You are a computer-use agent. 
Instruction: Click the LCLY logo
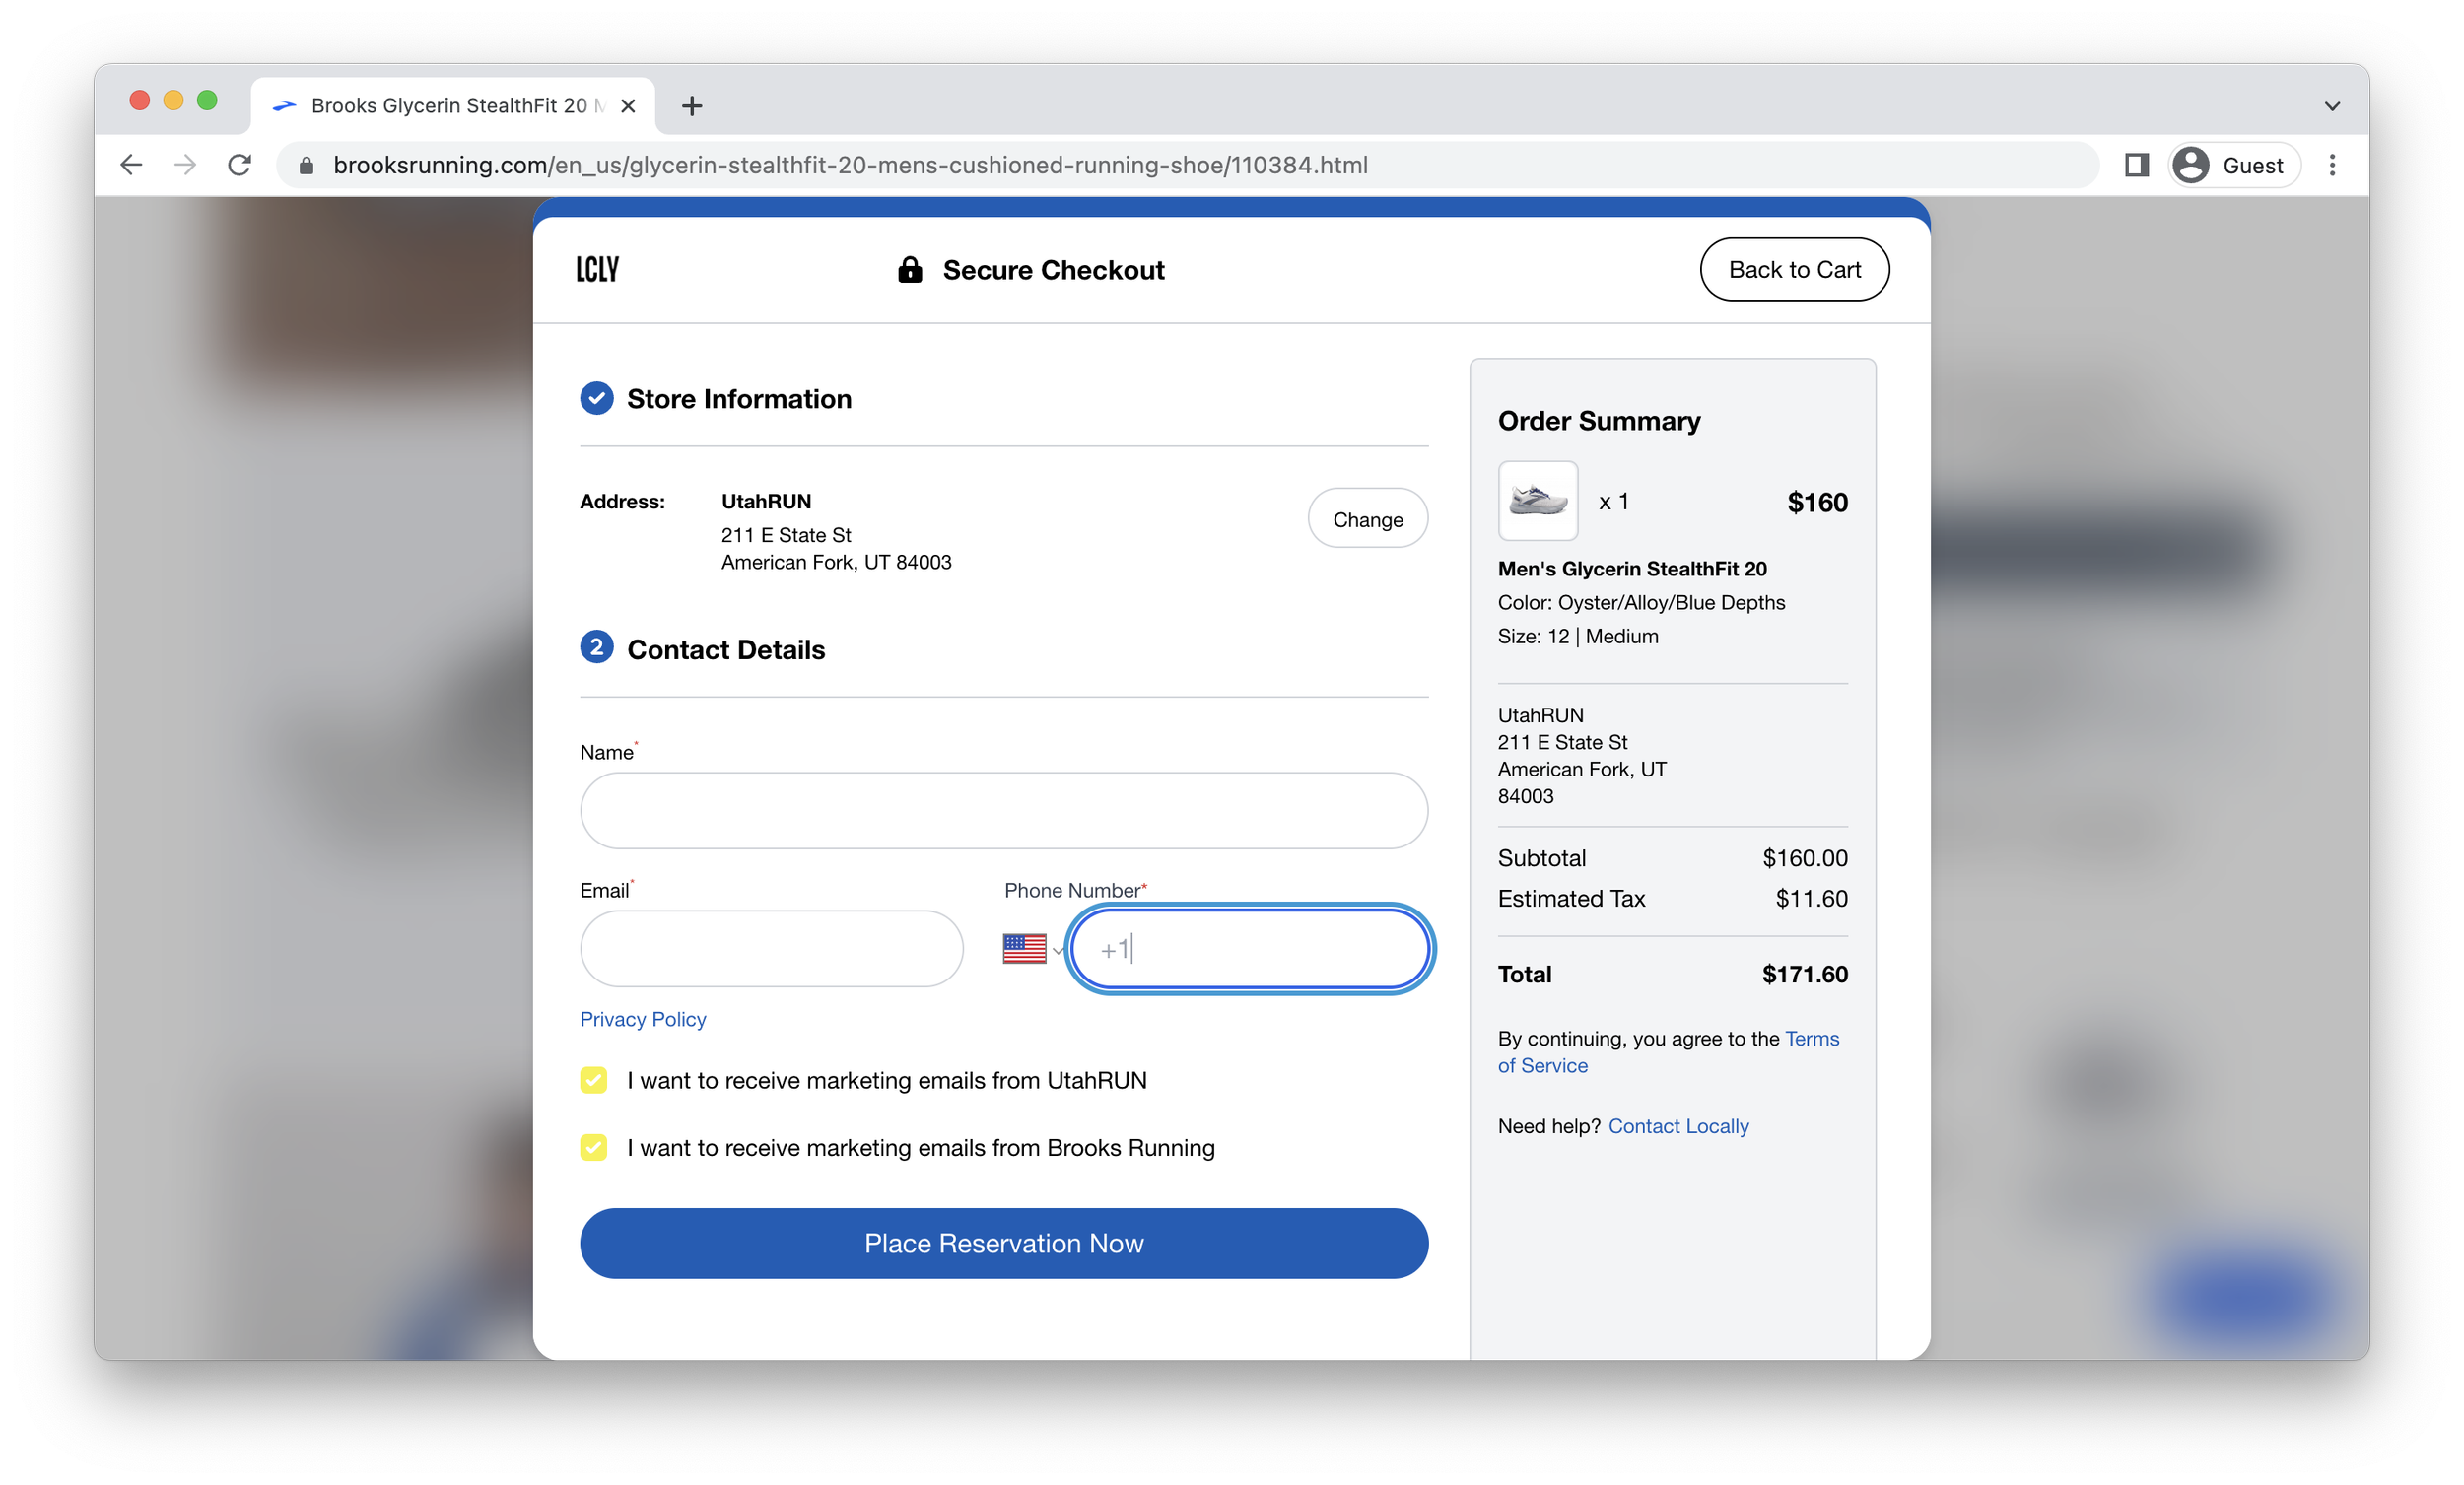click(597, 269)
